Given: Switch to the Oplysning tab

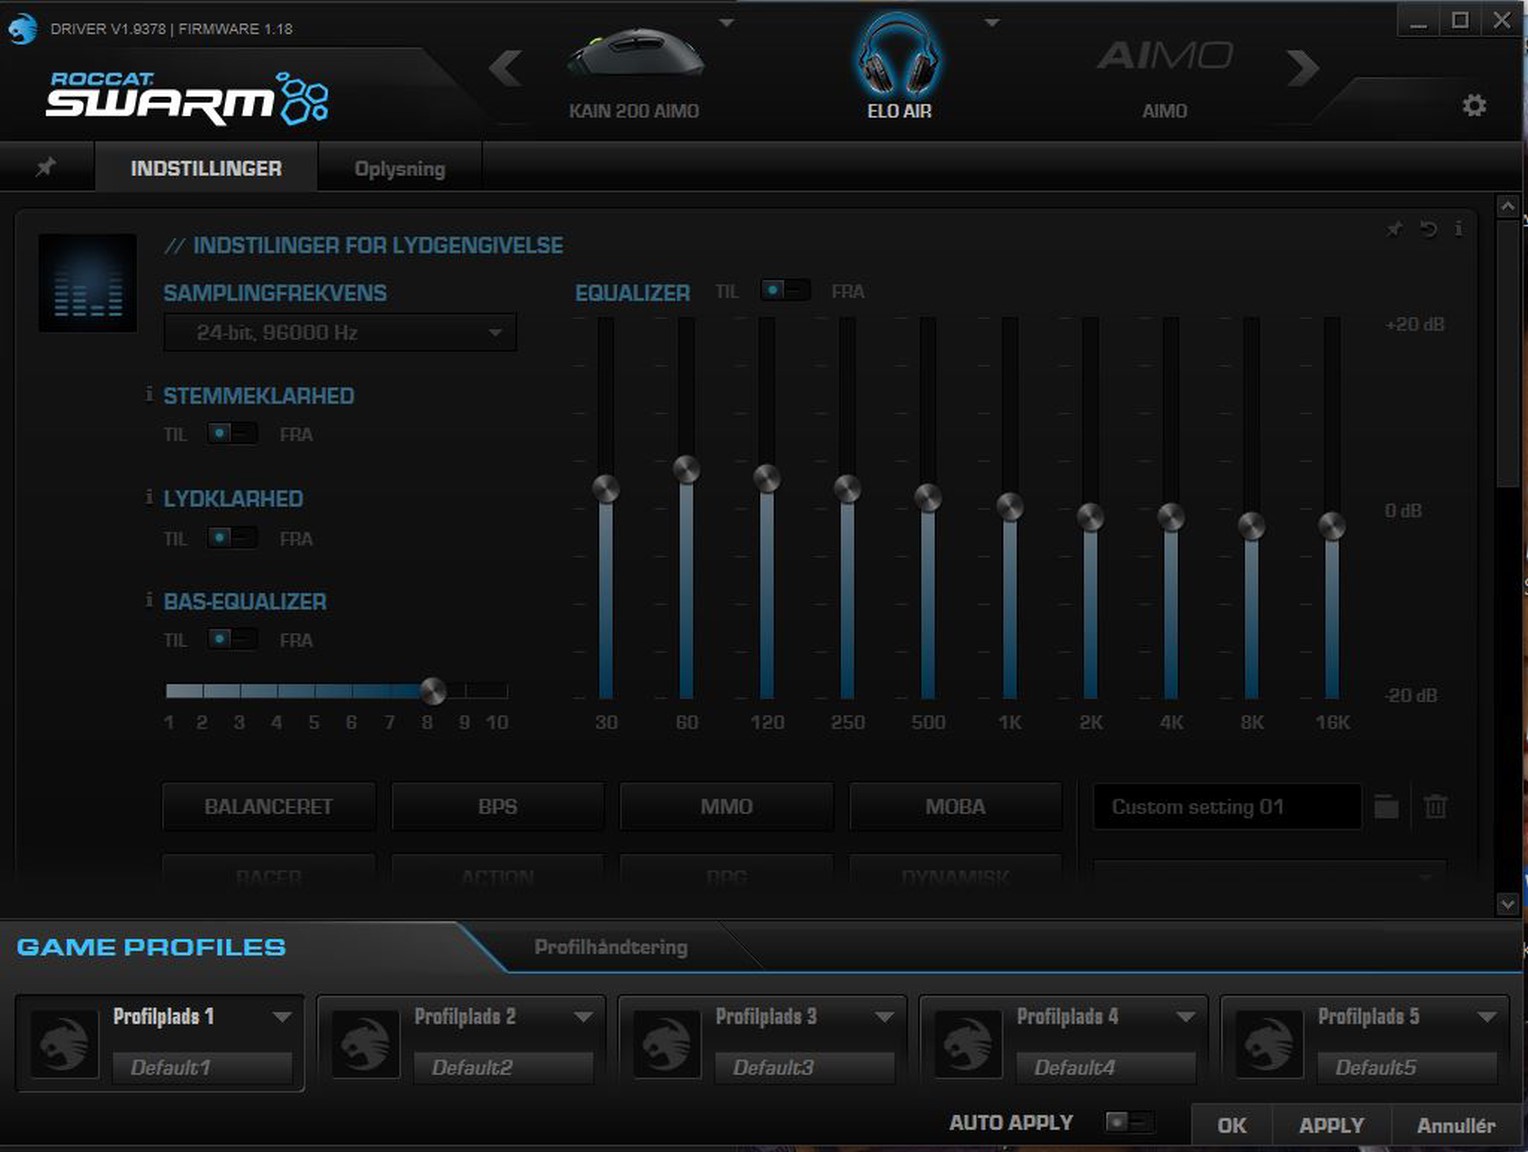Looking at the screenshot, I should pos(400,168).
